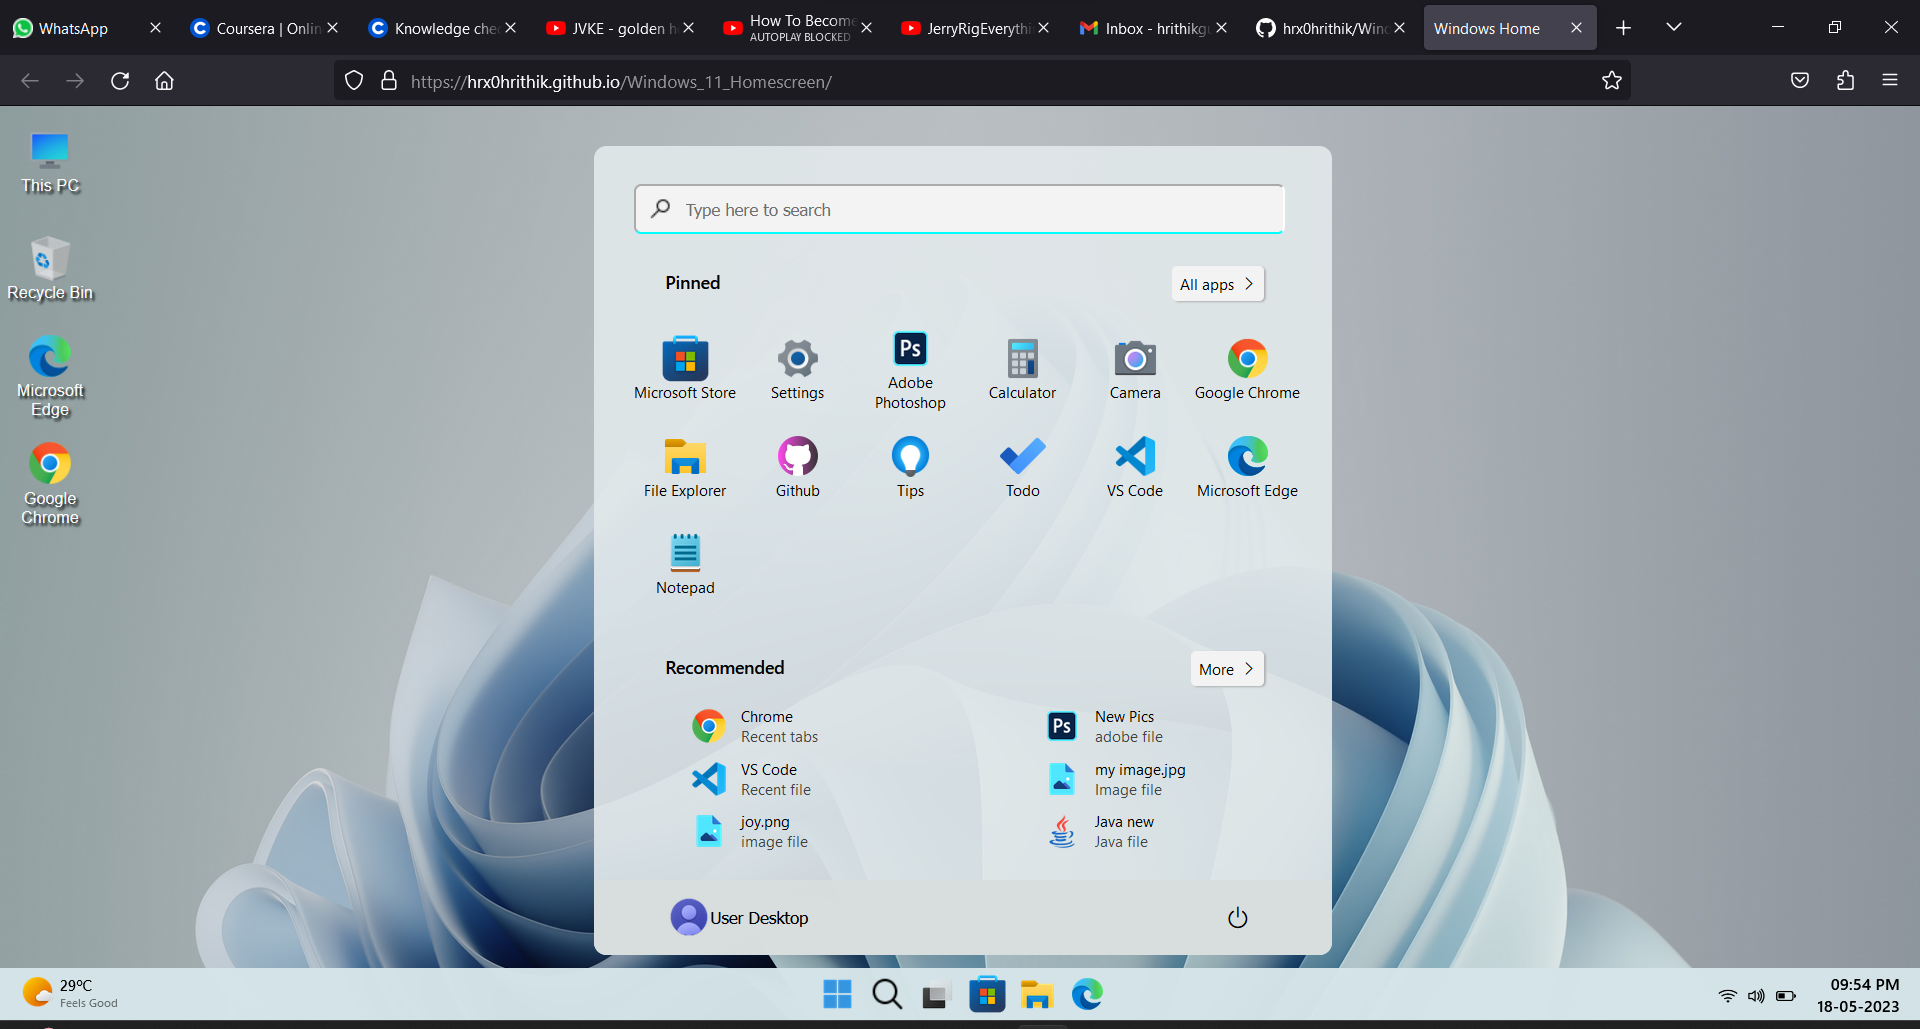Click the Type here to search box
The width and height of the screenshot is (1920, 1029).
coord(959,209)
